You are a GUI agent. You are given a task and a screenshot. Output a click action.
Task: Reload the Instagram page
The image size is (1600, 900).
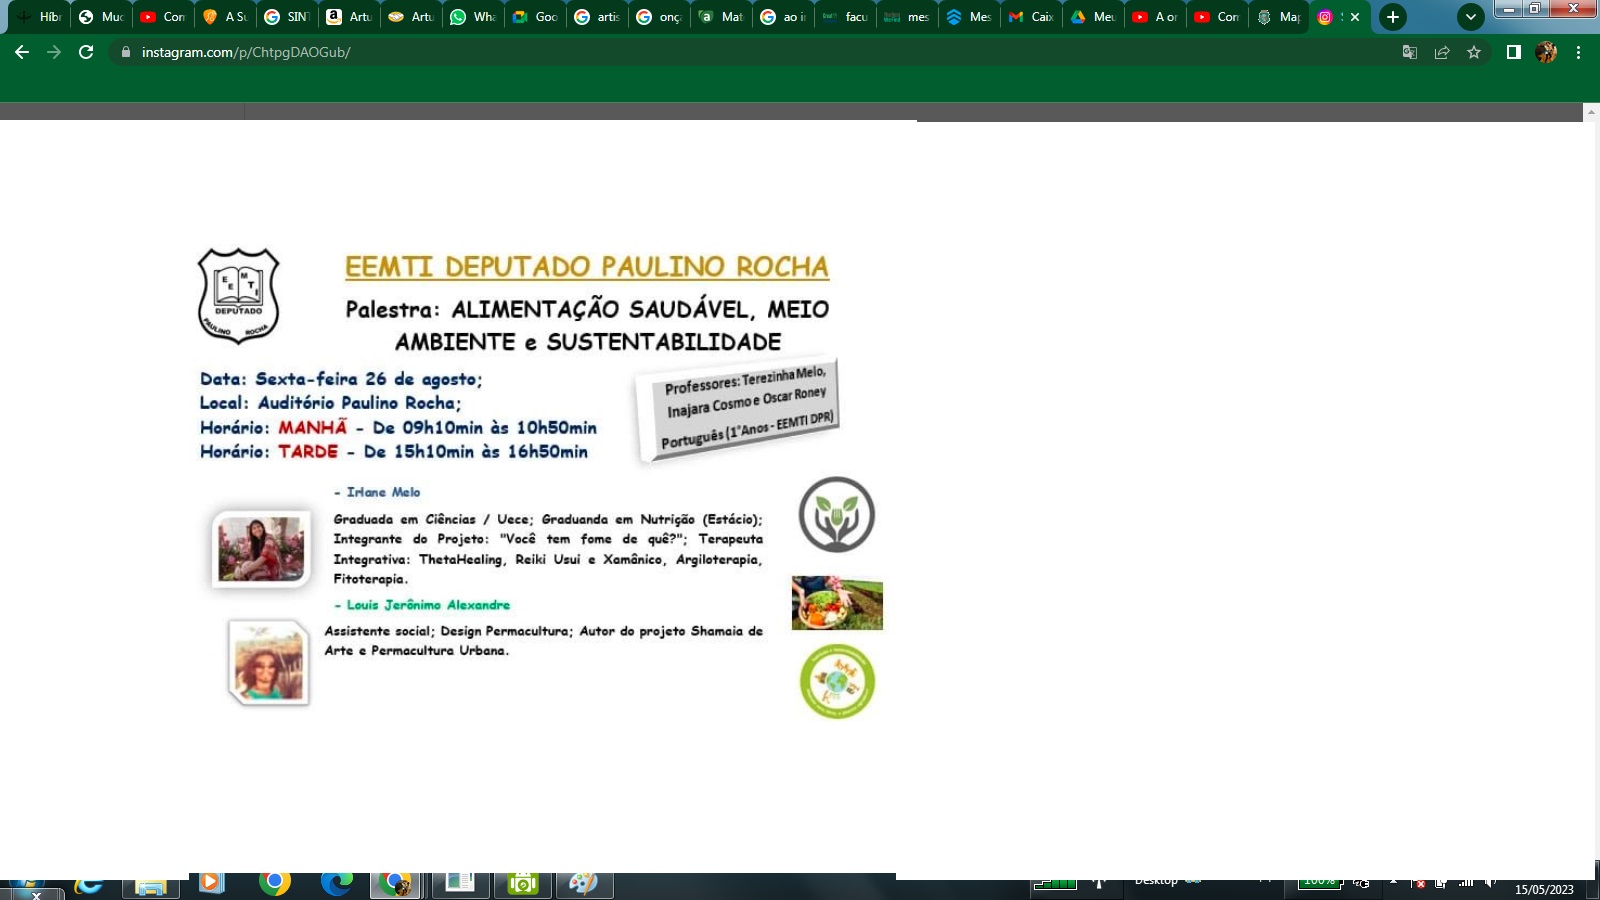click(86, 52)
